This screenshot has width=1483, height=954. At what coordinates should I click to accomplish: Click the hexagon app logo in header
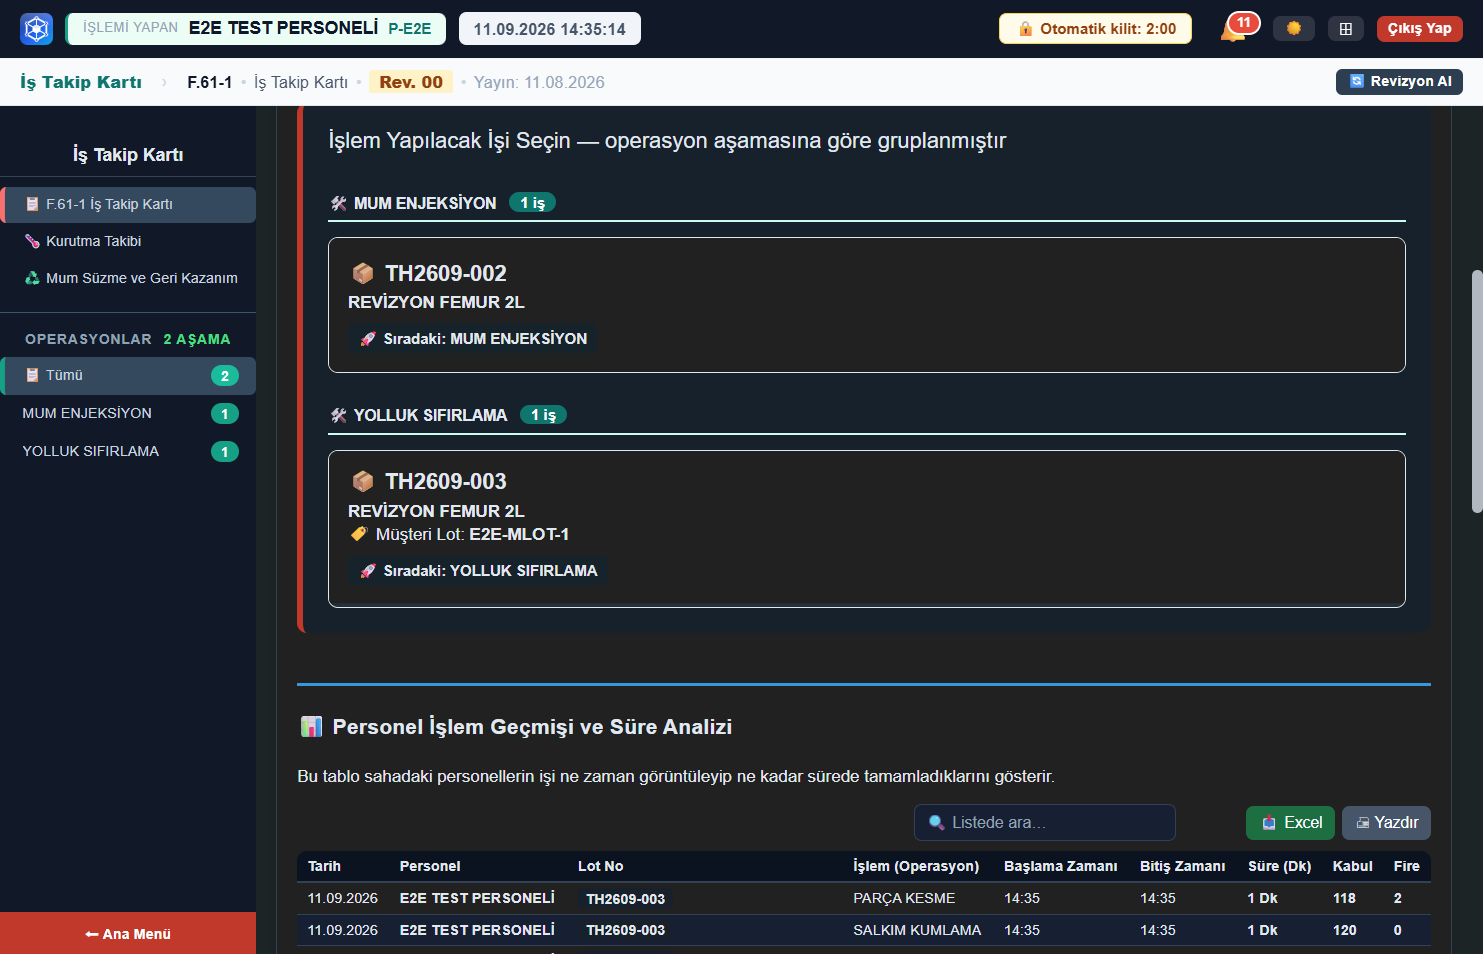click(x=37, y=29)
